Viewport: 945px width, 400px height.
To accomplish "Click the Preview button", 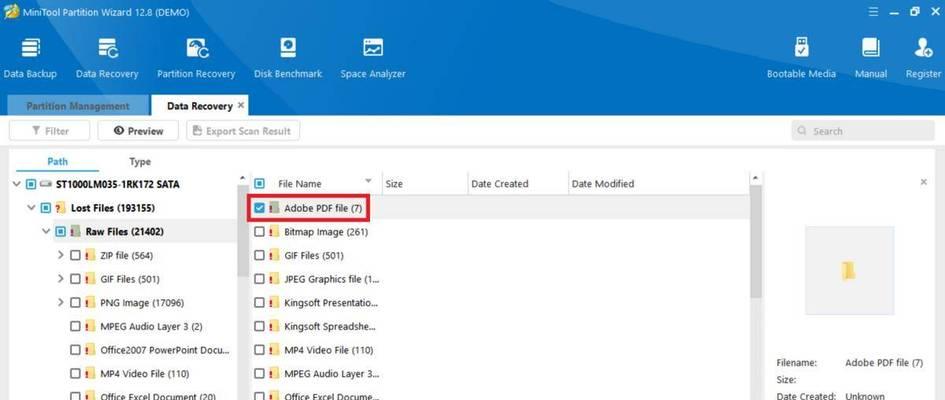I will tap(138, 131).
